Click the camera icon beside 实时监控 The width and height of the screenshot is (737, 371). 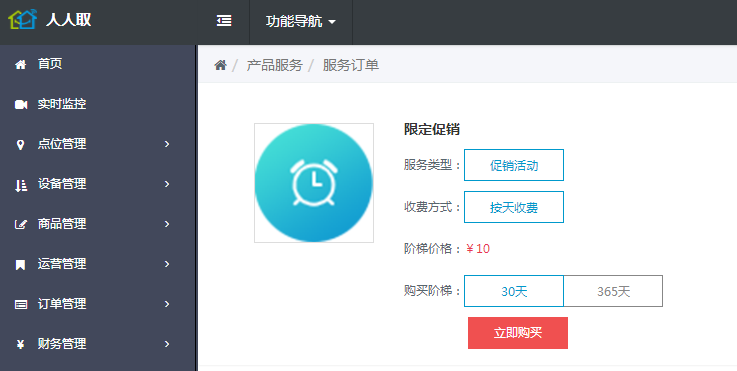(21, 104)
